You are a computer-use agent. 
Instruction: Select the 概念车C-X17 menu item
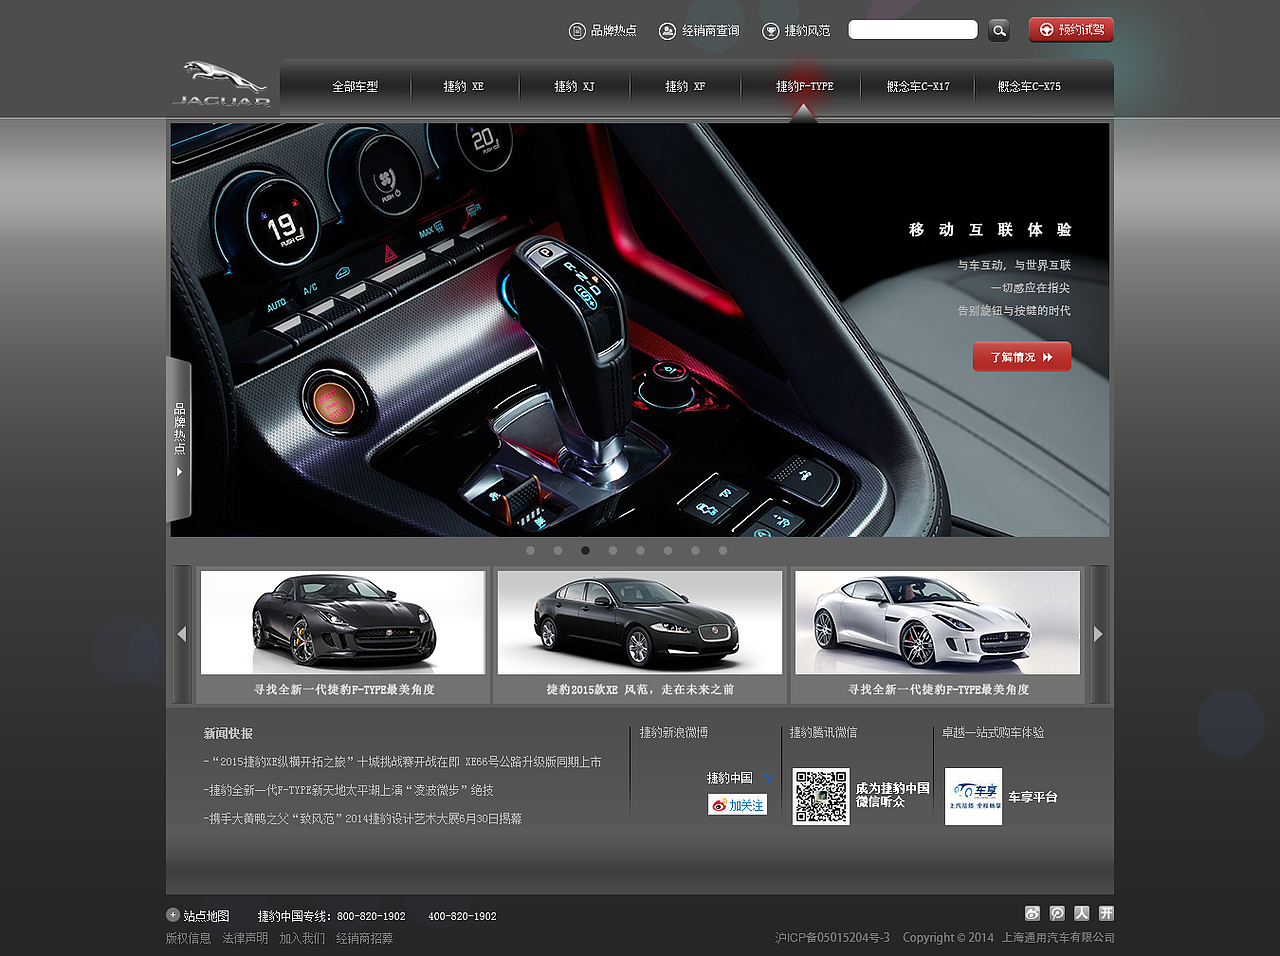[x=918, y=87]
